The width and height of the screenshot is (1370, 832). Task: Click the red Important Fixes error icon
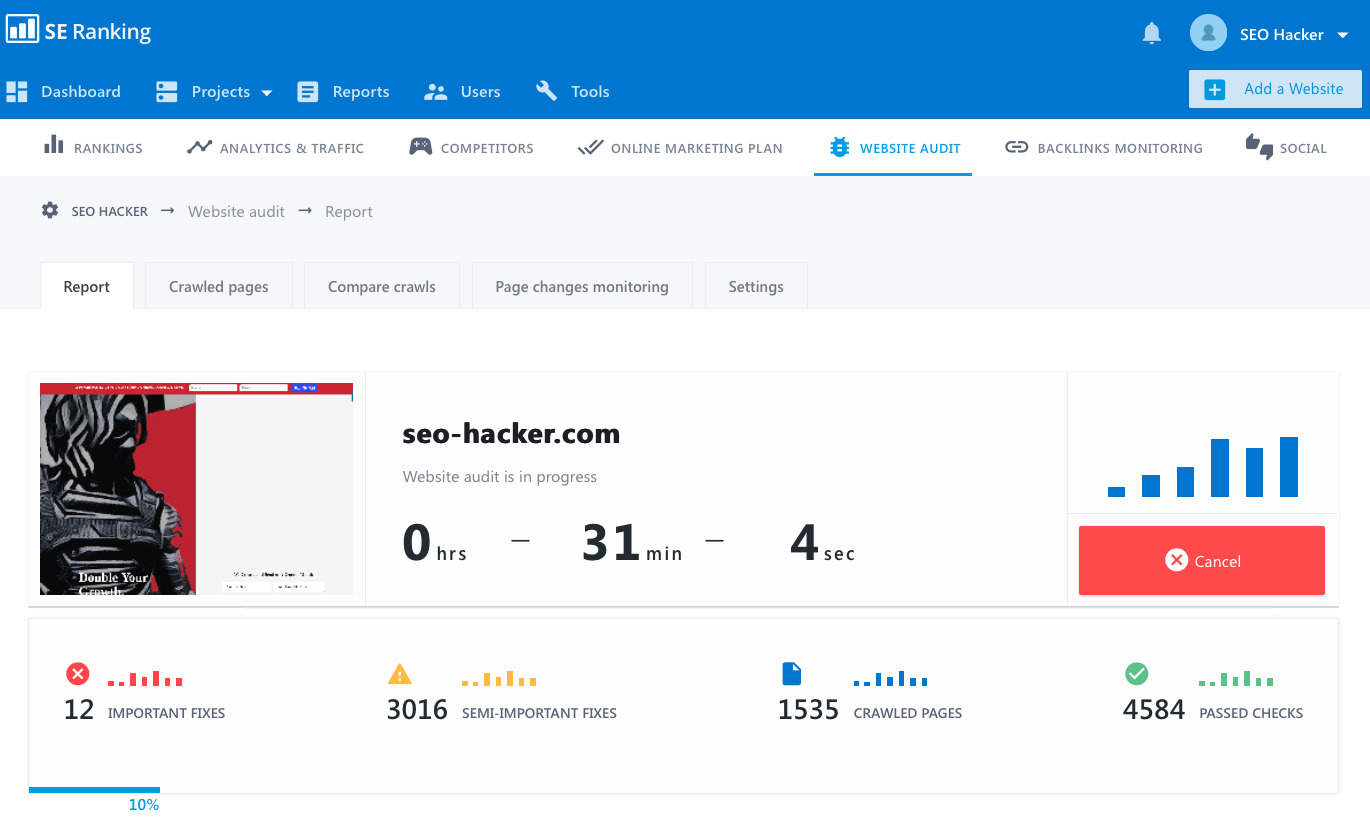[x=77, y=674]
